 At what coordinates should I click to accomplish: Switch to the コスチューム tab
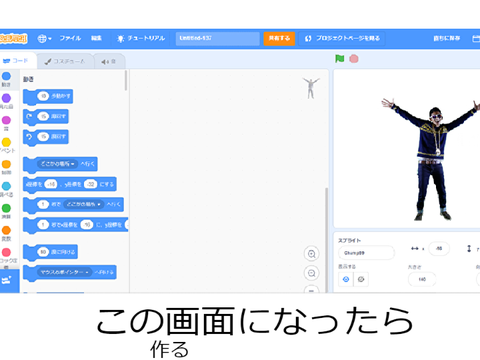[x=65, y=61]
